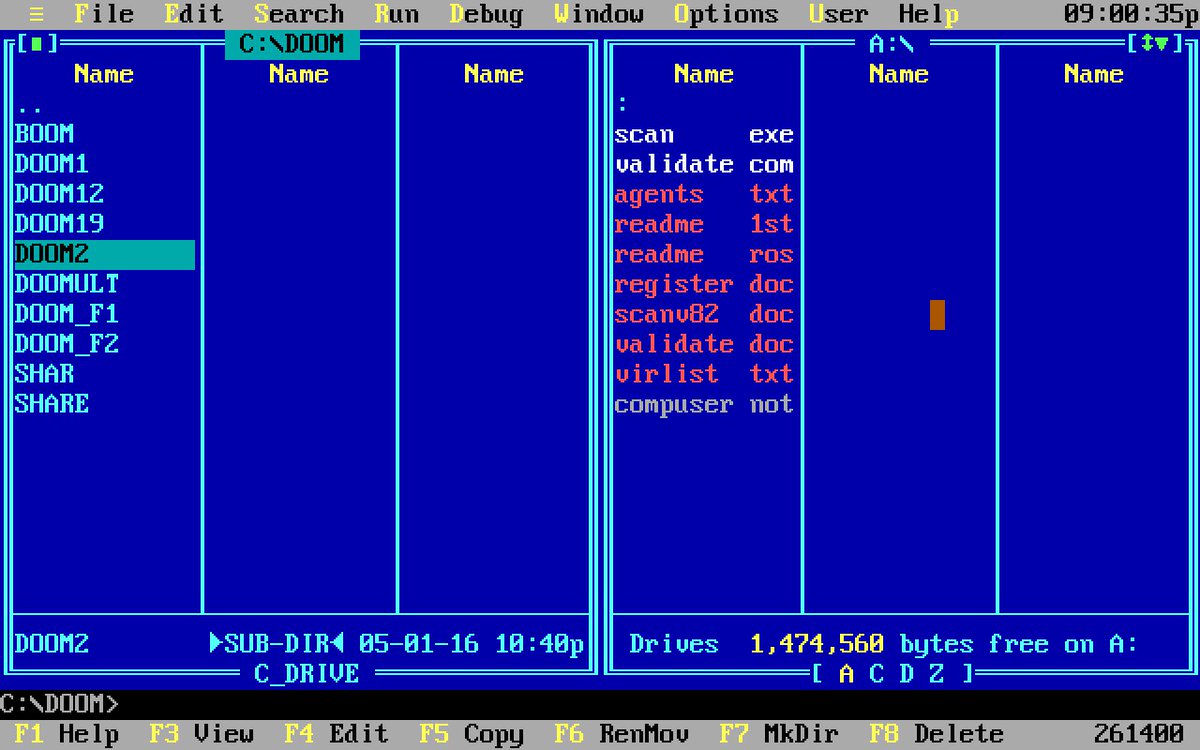Viewport: 1200px width, 750px height.
Task: Select the SHARE directory
Action: tap(104, 404)
